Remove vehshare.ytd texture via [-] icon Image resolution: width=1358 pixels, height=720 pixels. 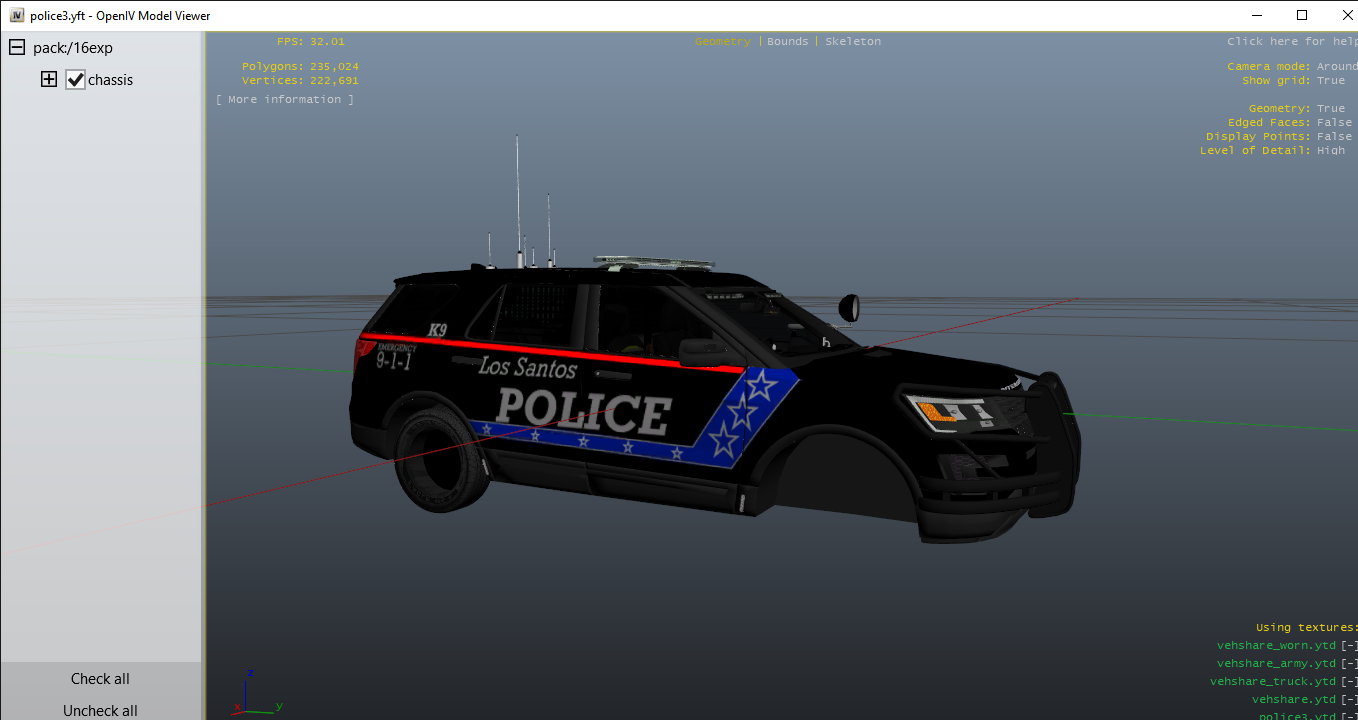point(1349,700)
